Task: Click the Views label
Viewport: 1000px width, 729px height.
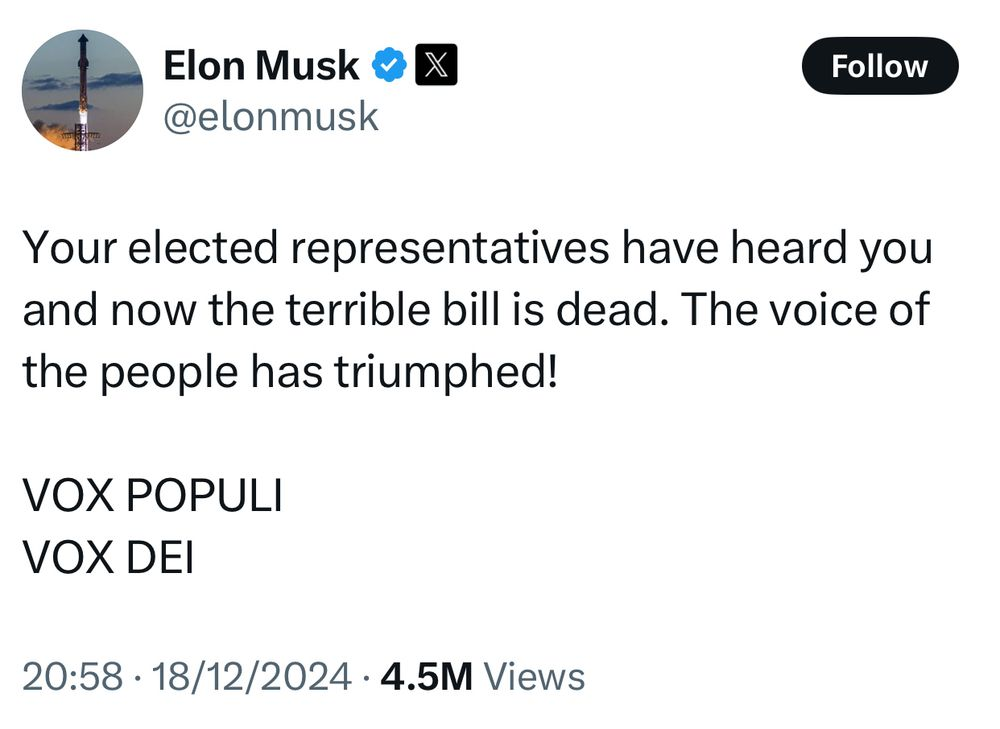Action: tap(534, 676)
